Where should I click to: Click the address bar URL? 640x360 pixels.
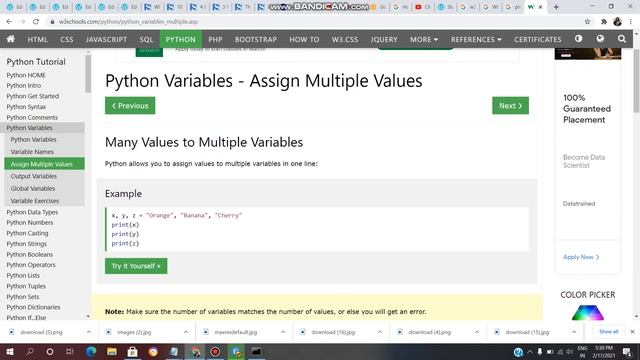pyautogui.click(x=128, y=22)
